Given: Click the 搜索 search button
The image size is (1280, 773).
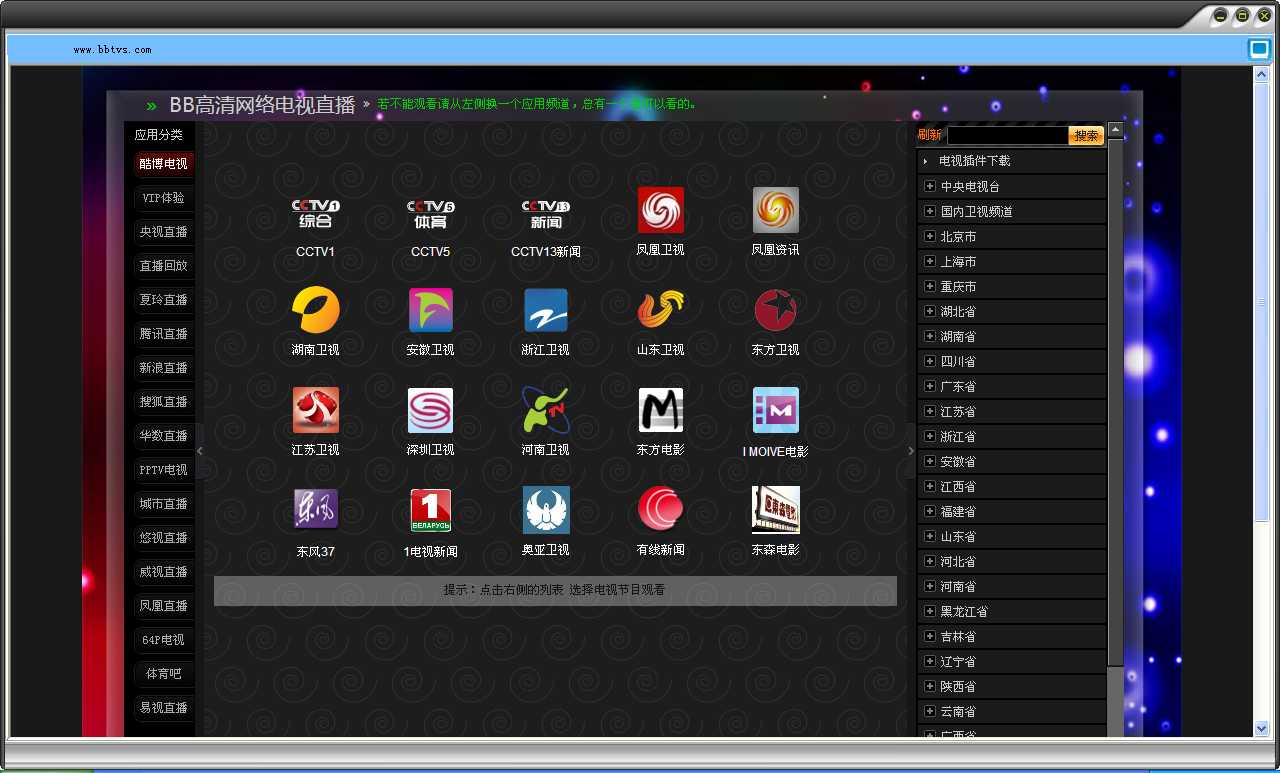Looking at the screenshot, I should (x=1086, y=135).
